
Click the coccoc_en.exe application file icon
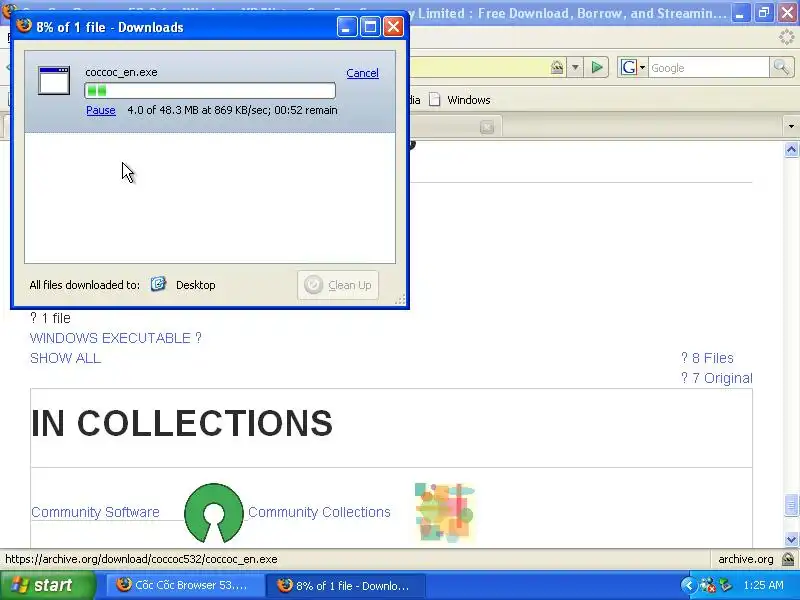[x=54, y=81]
